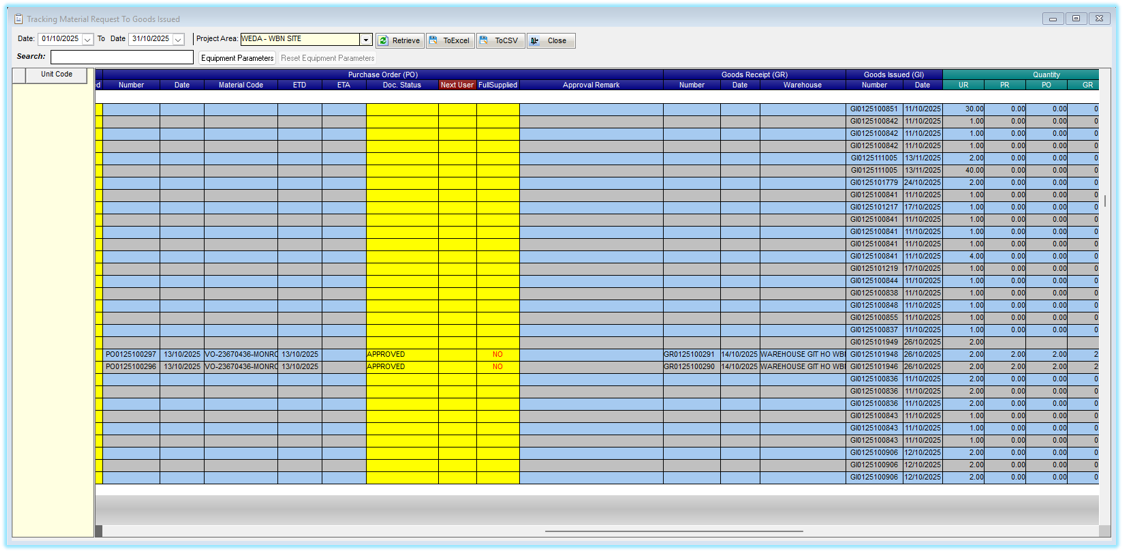Click the Approval Remark column header
This screenshot has height=552, width=1123.
pyautogui.click(x=592, y=84)
